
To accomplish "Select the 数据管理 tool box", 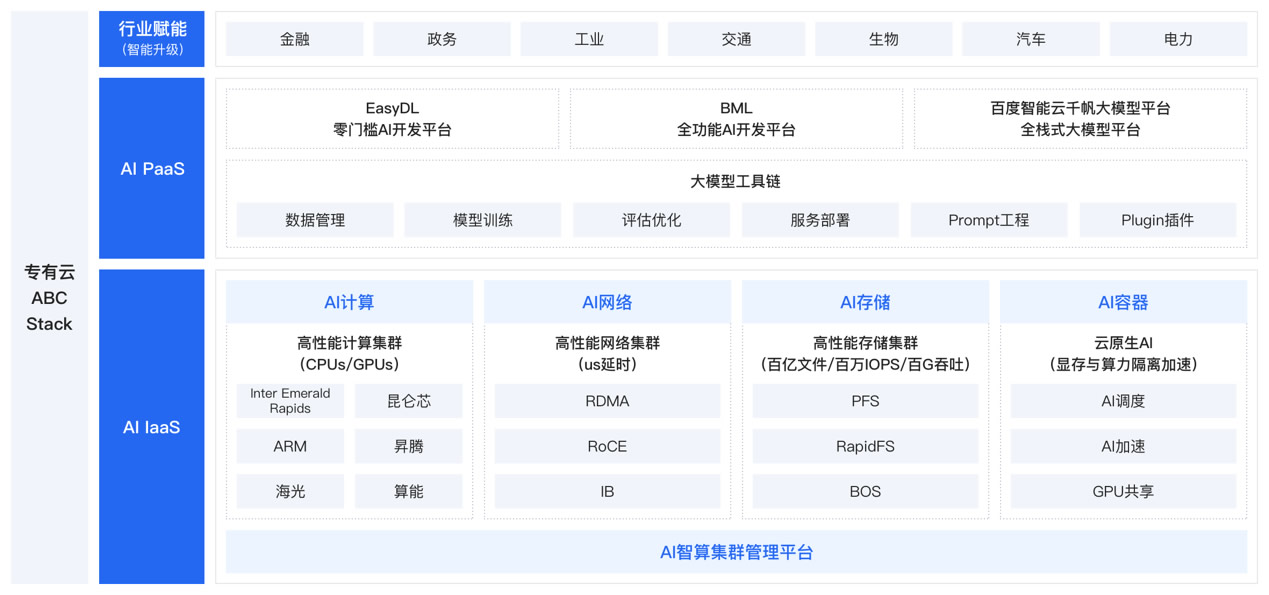I will pyautogui.click(x=315, y=220).
